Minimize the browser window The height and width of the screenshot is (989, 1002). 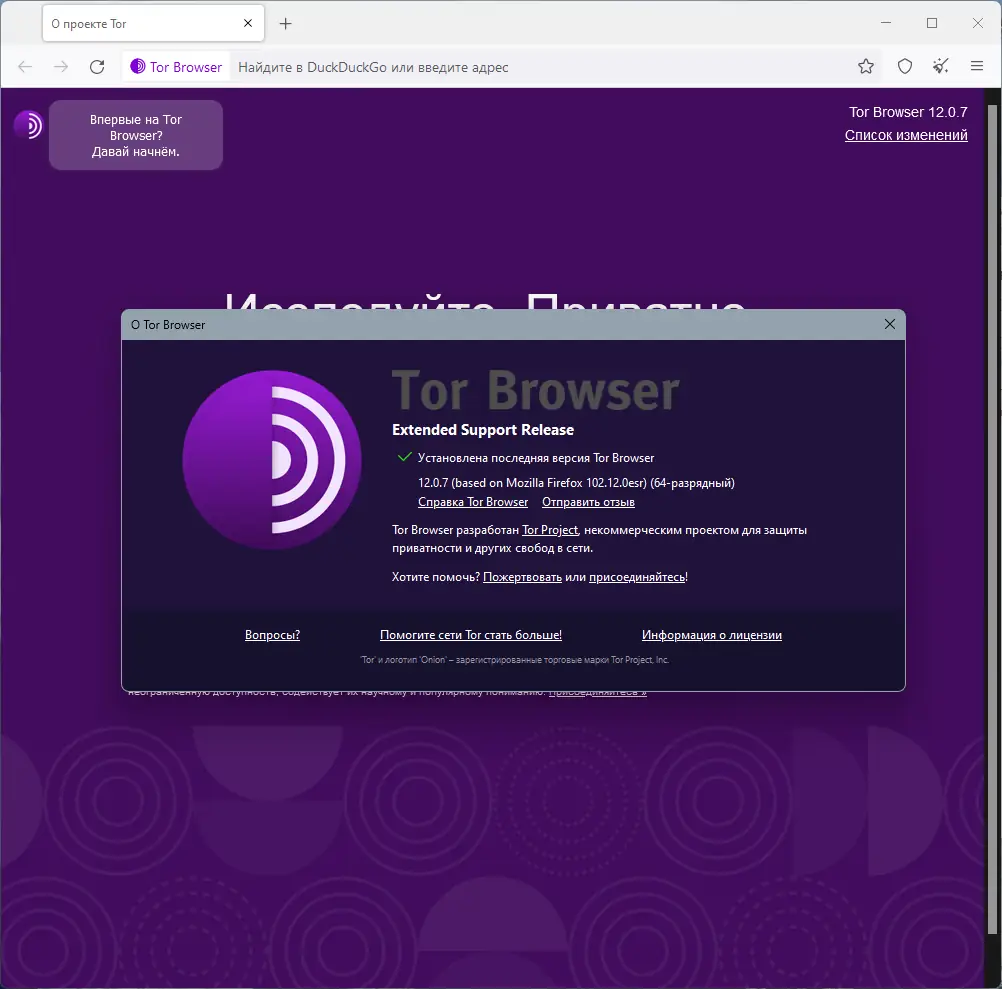(x=886, y=23)
